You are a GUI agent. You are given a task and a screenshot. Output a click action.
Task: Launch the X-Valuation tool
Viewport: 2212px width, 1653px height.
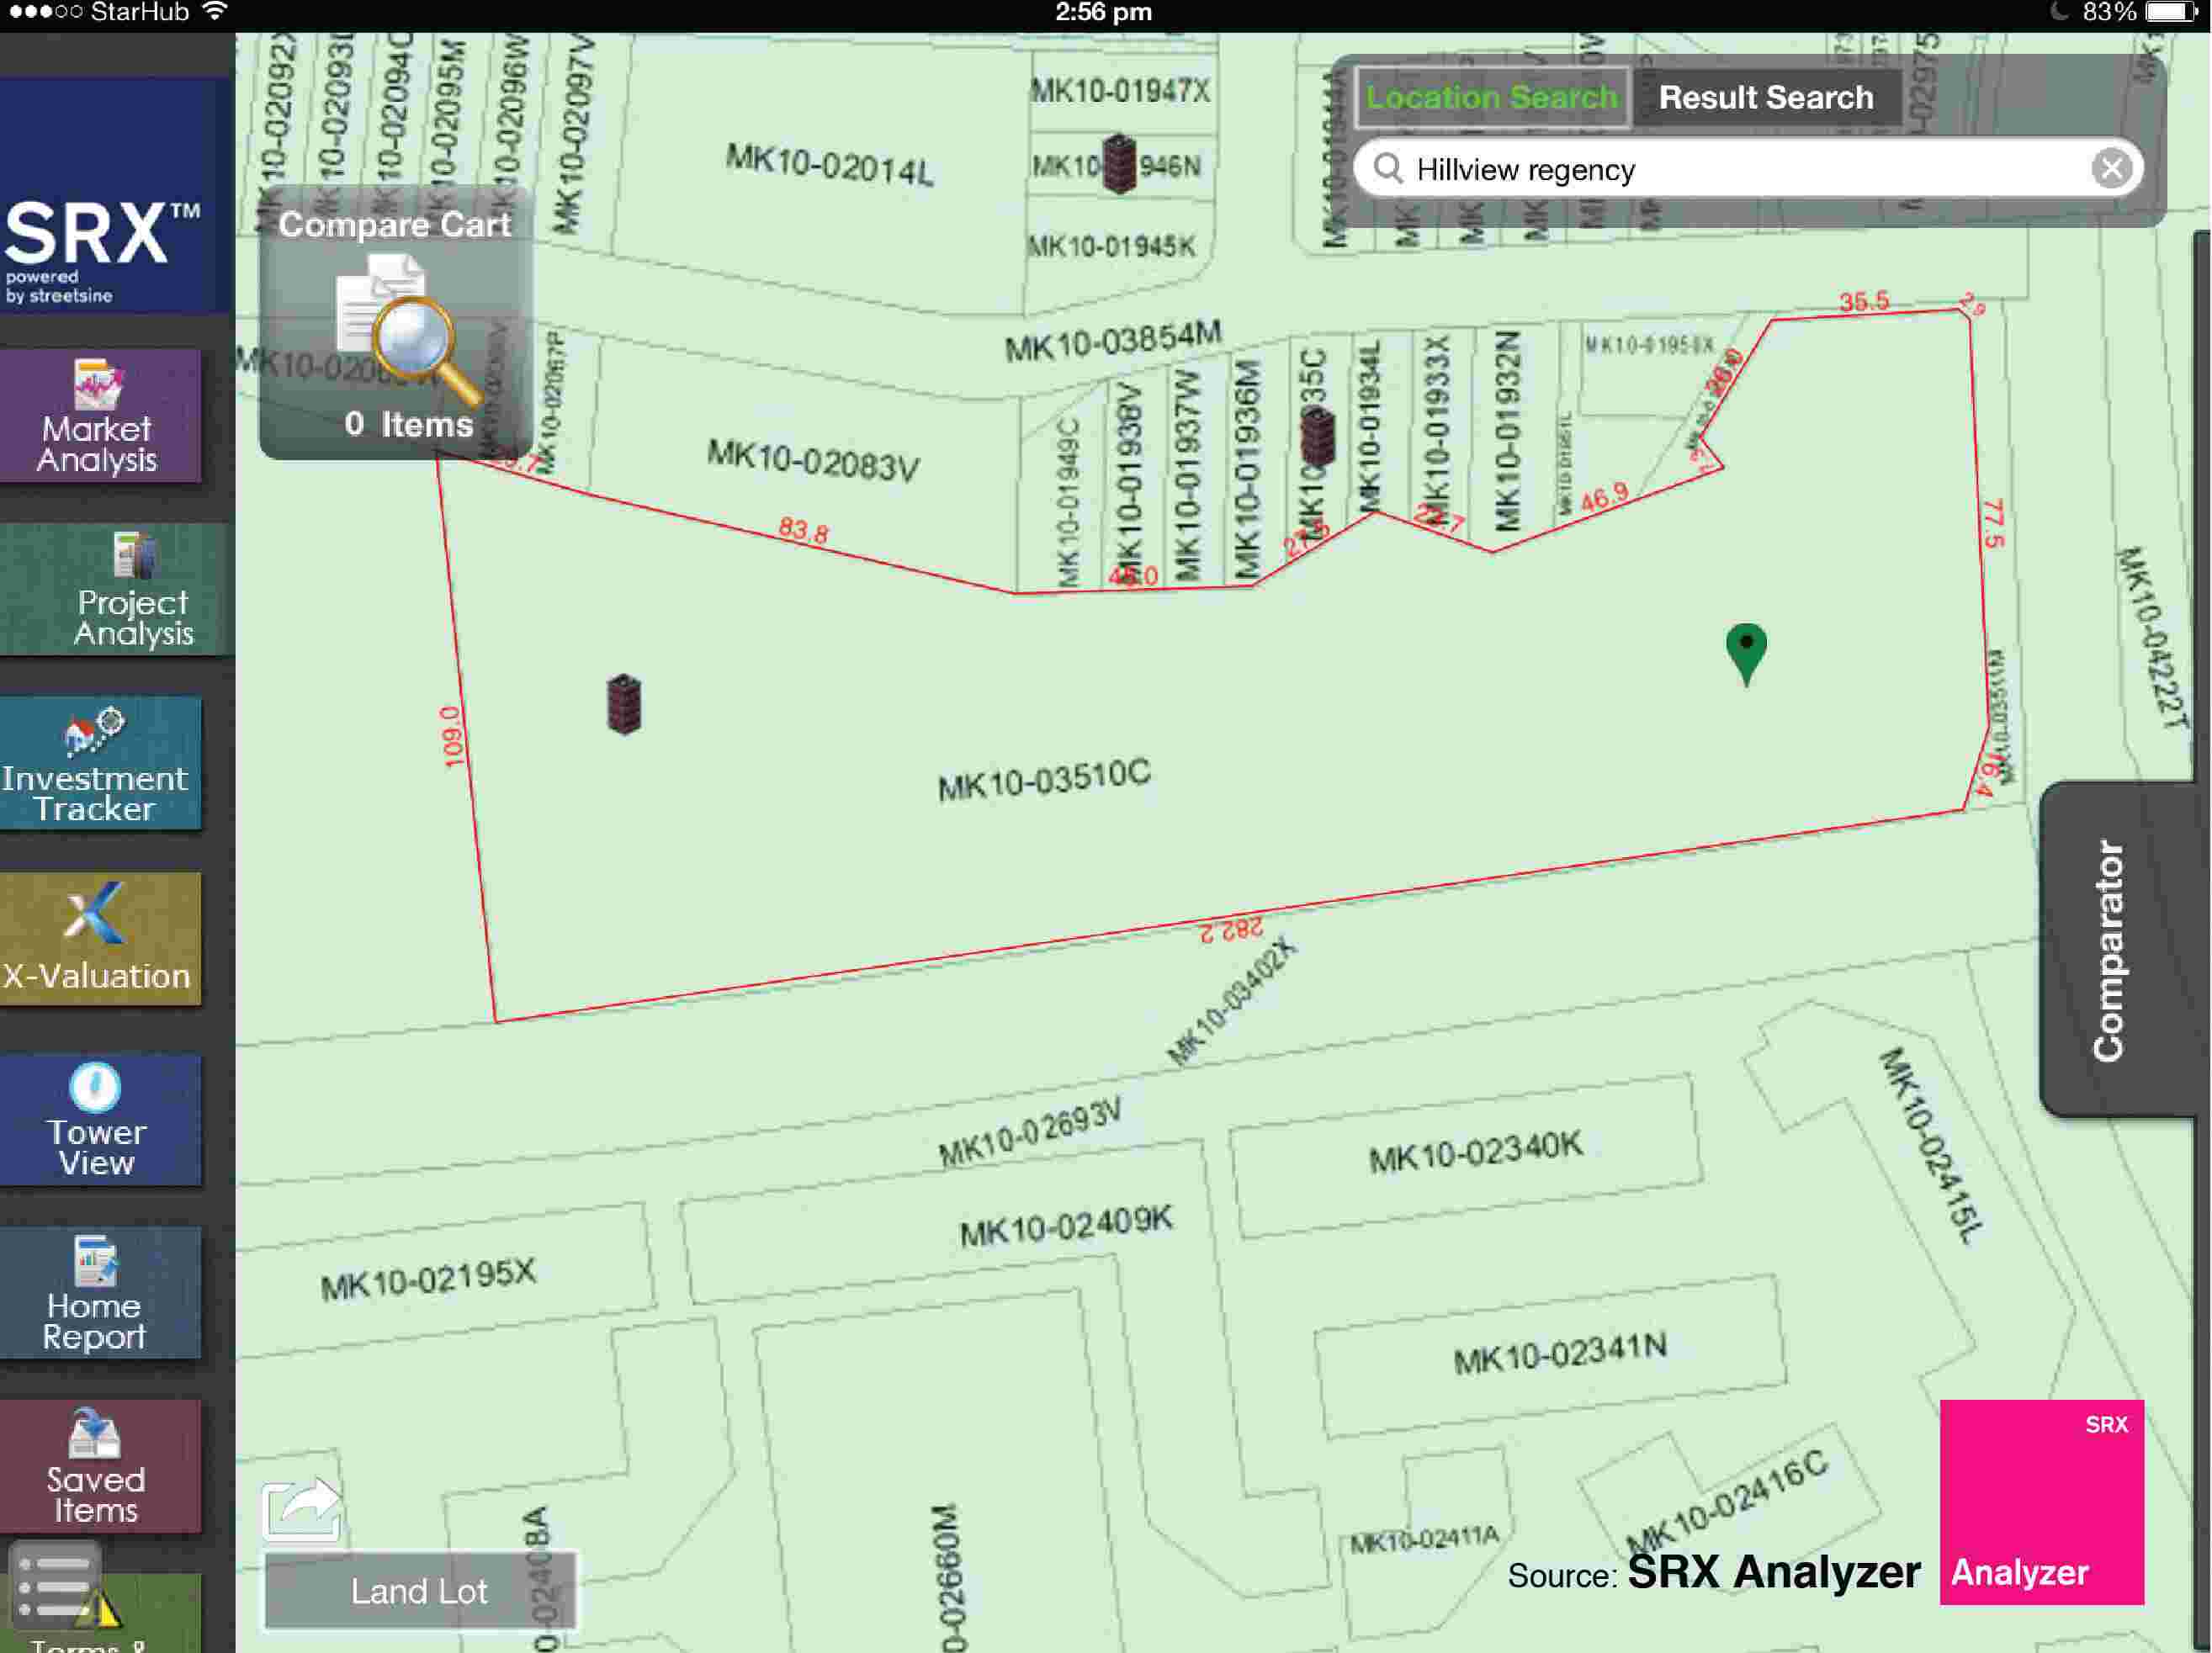click(100, 939)
